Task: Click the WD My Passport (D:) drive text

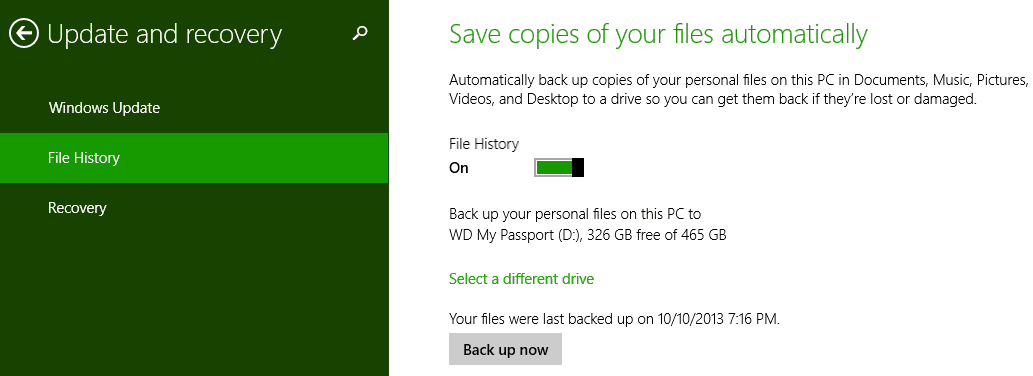Action: coord(588,234)
